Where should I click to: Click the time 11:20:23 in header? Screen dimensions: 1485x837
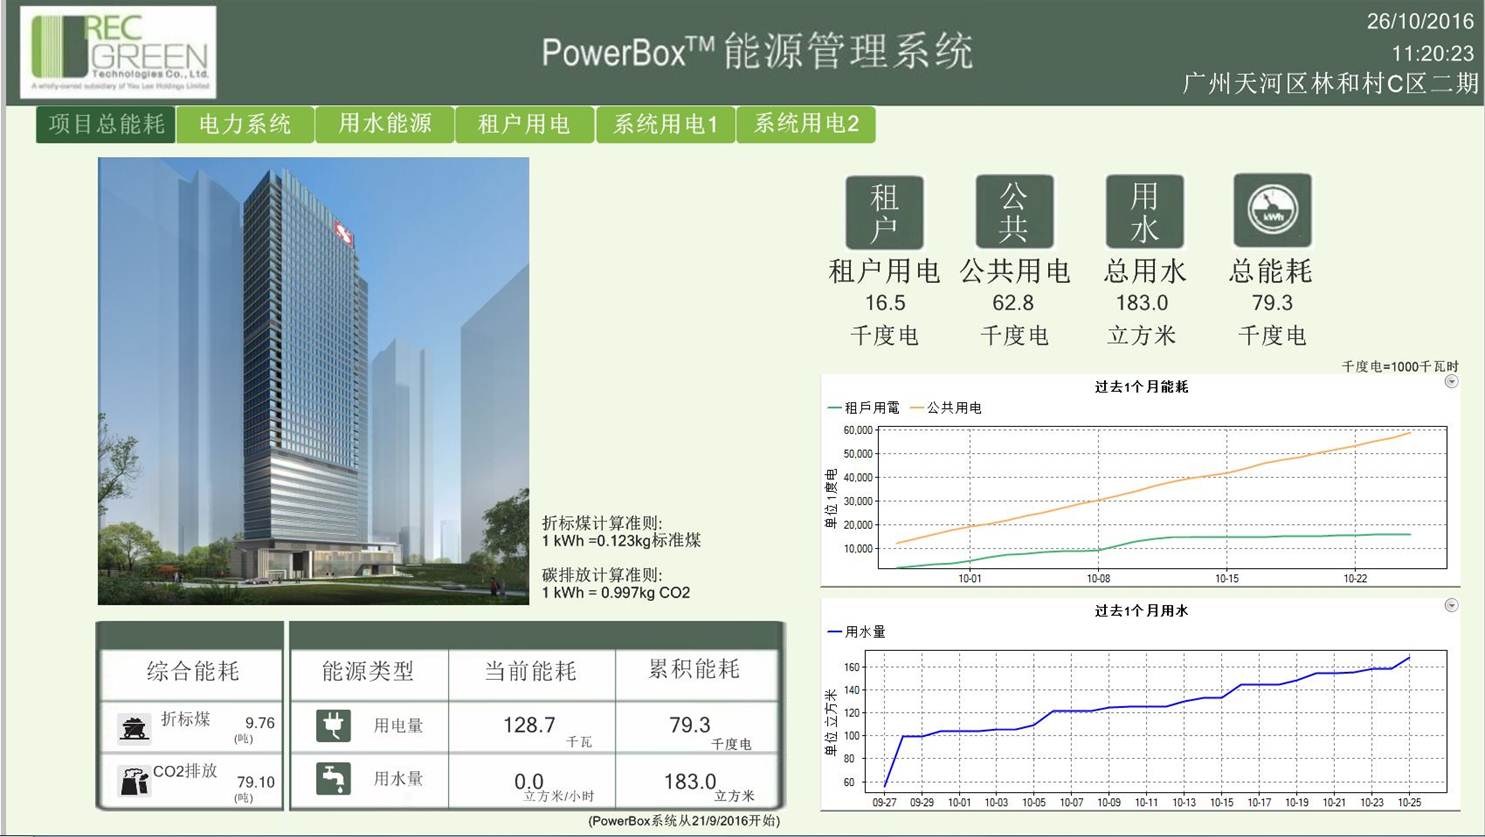click(x=1432, y=53)
